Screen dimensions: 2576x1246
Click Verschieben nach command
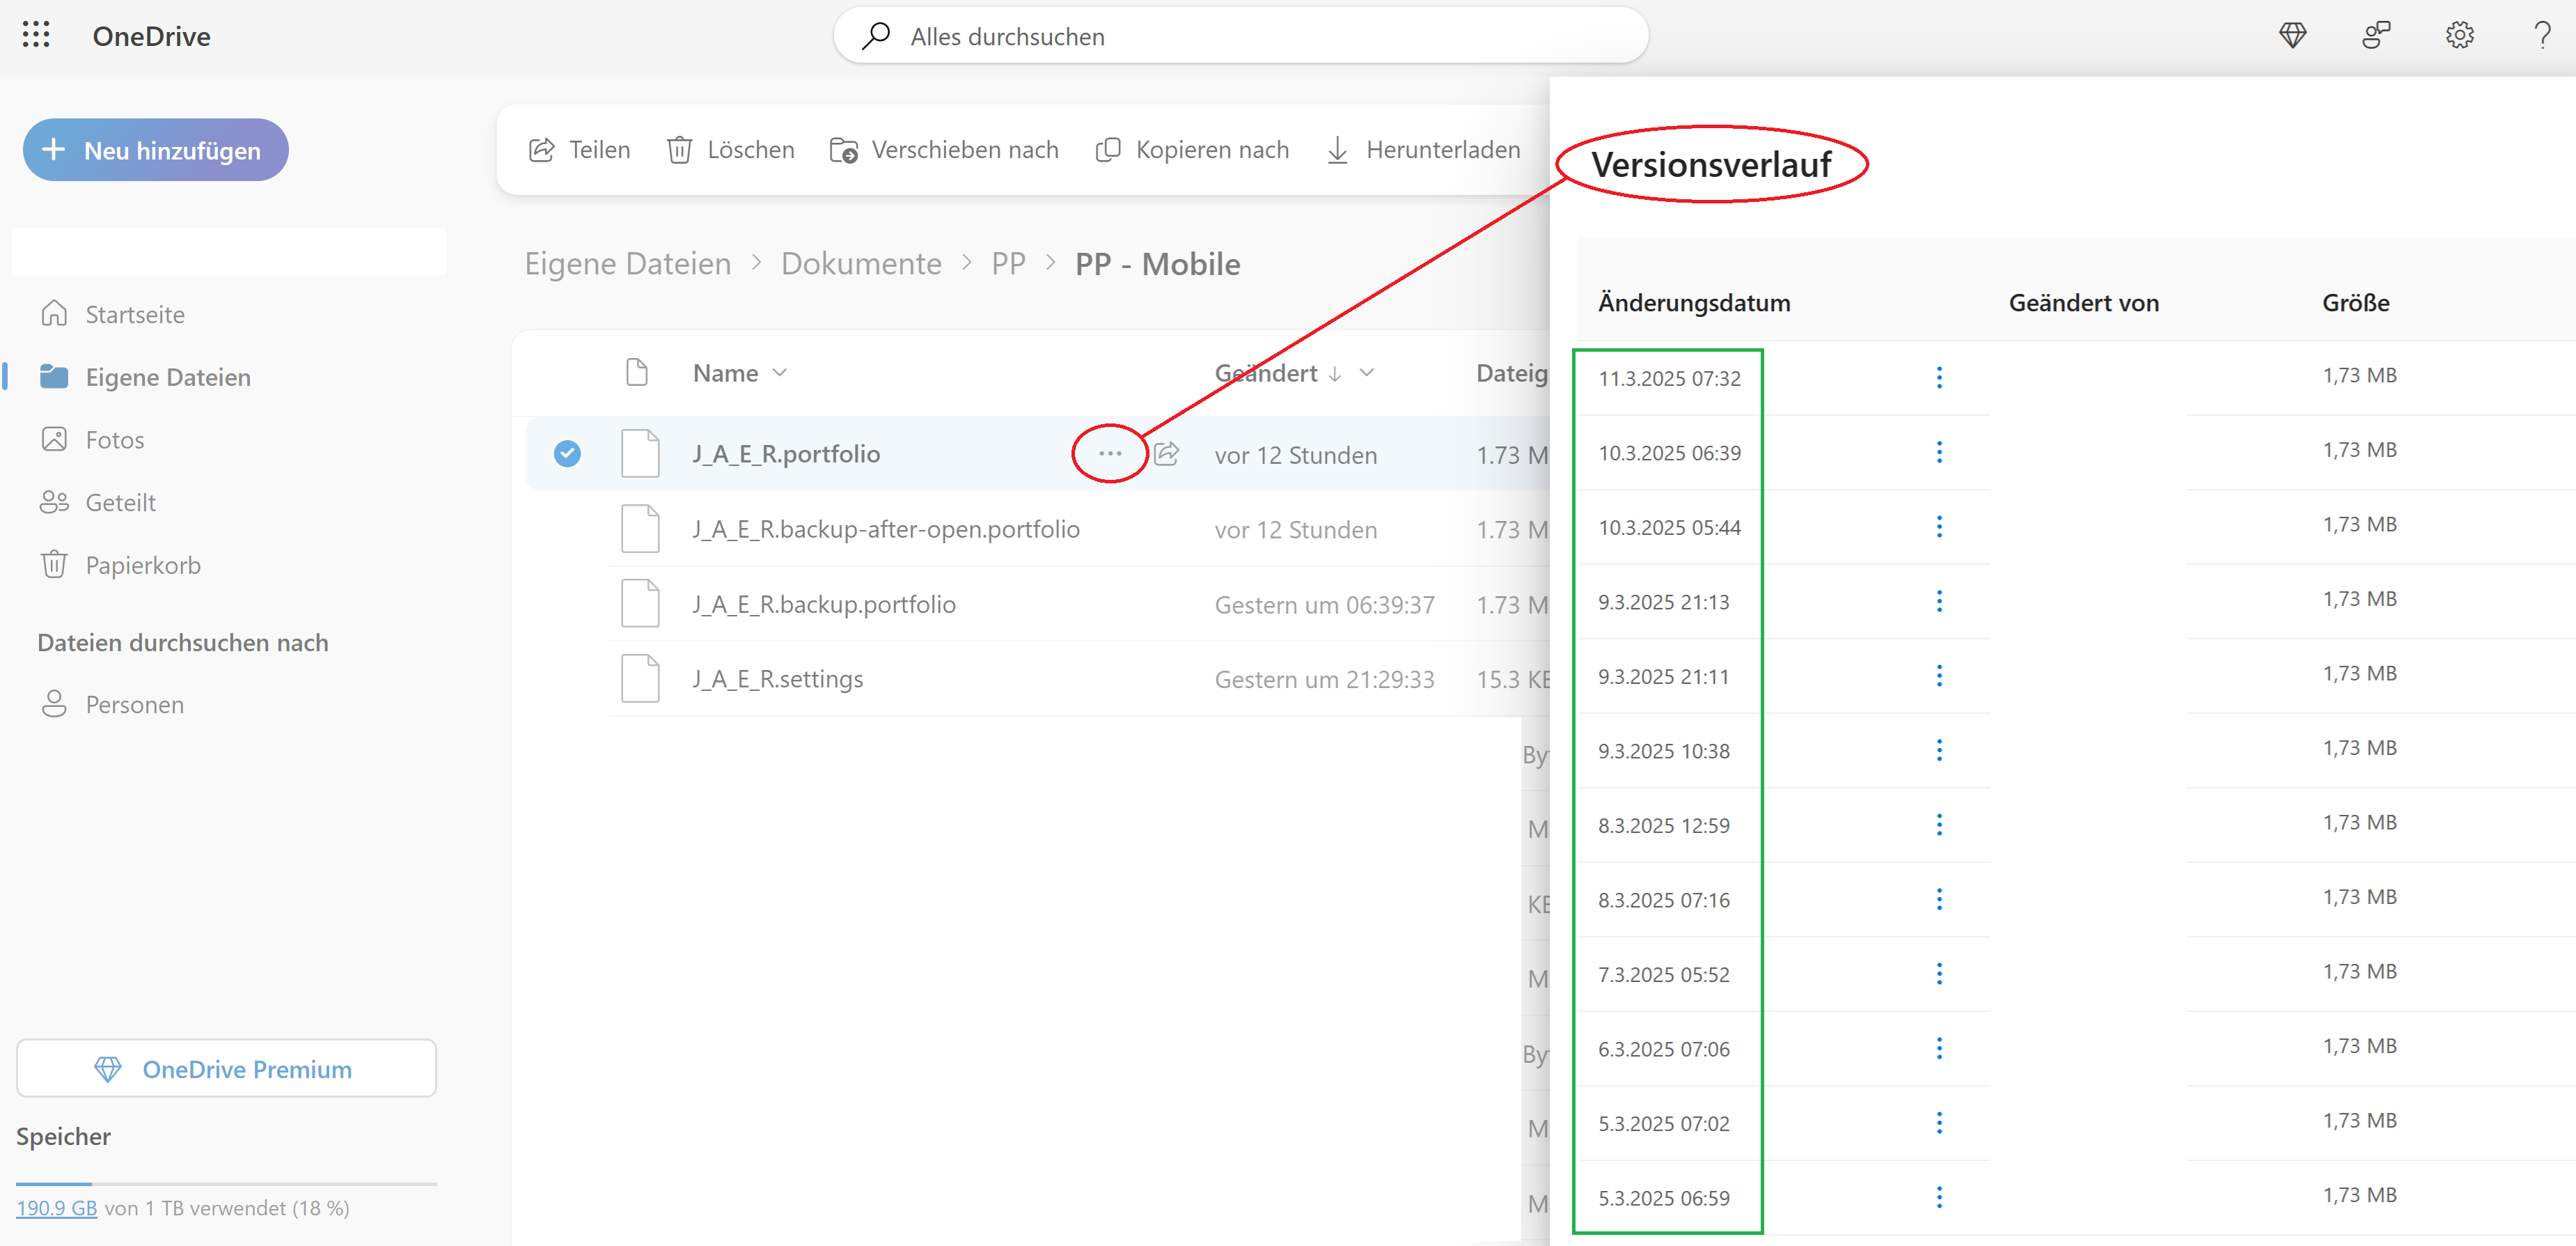[944, 150]
